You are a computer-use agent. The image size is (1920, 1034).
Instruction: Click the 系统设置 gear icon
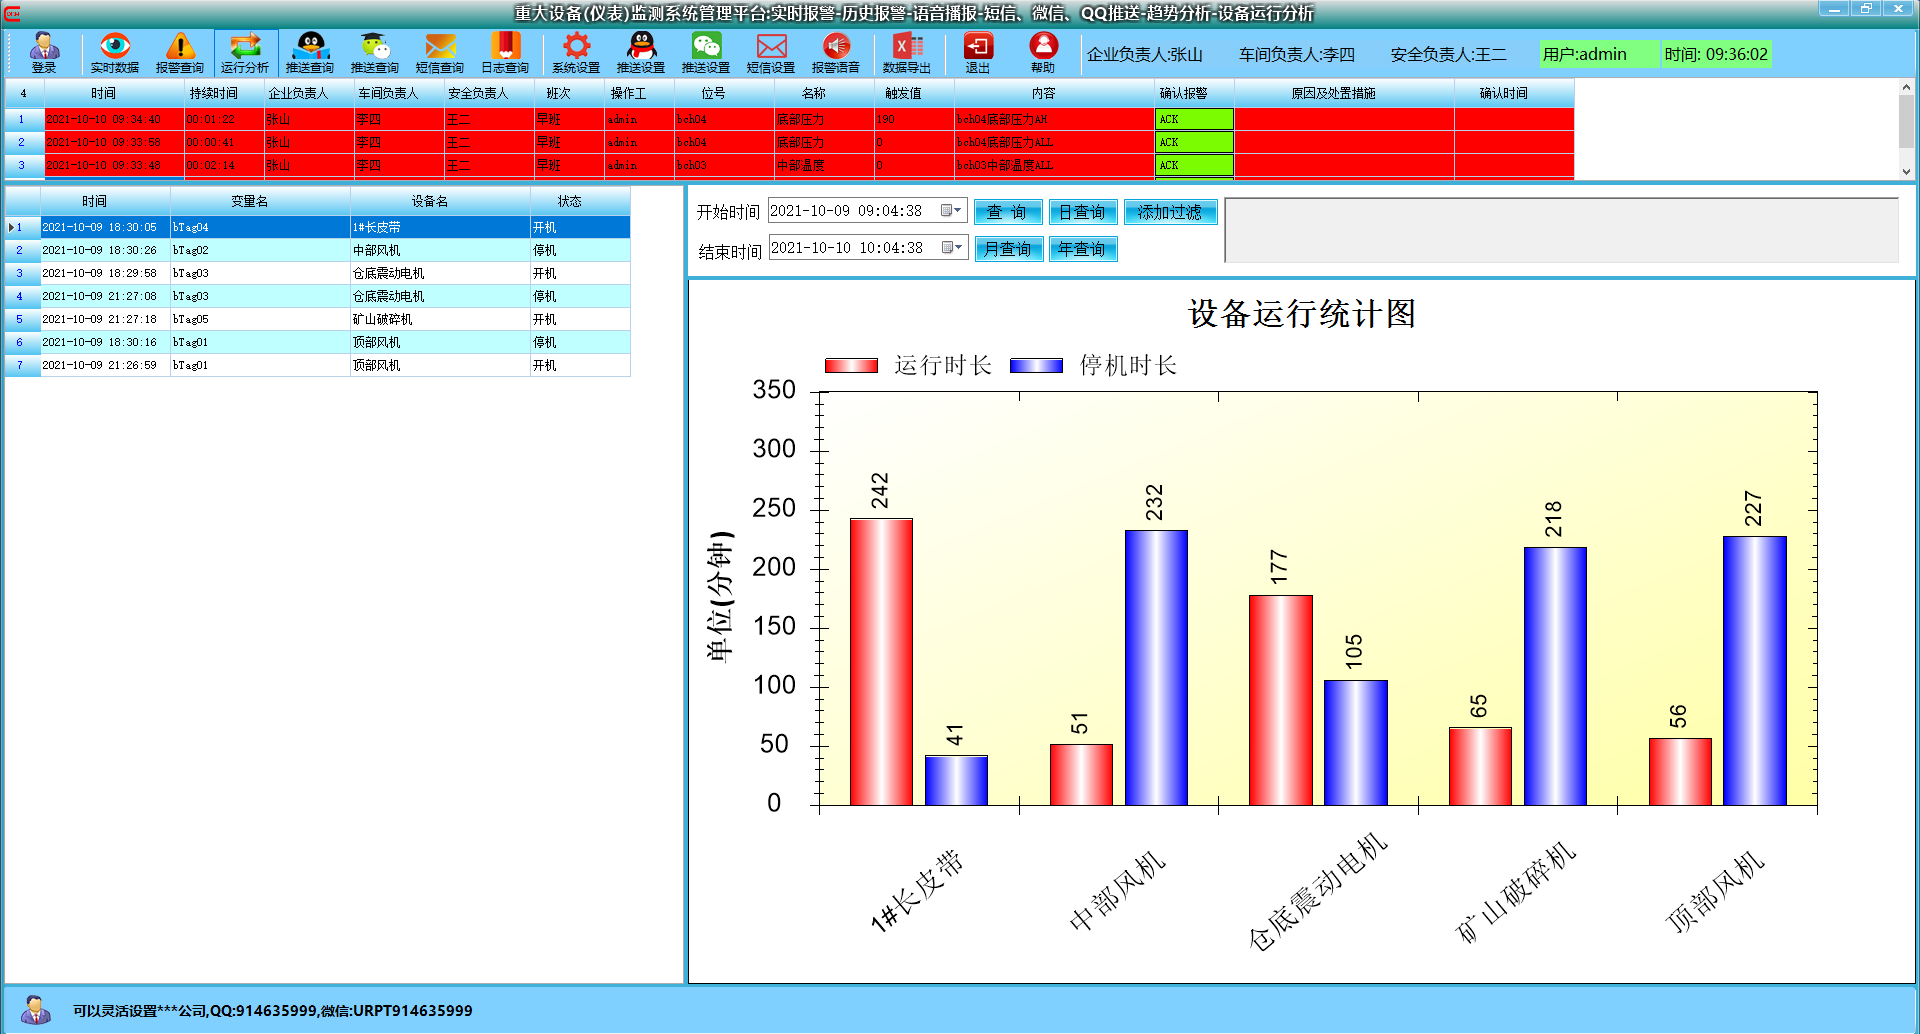point(576,53)
